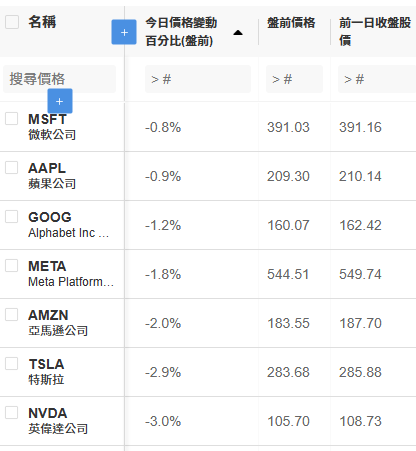Sort by 盤前價格 column header
416x451 pixels.
(x=291, y=23)
